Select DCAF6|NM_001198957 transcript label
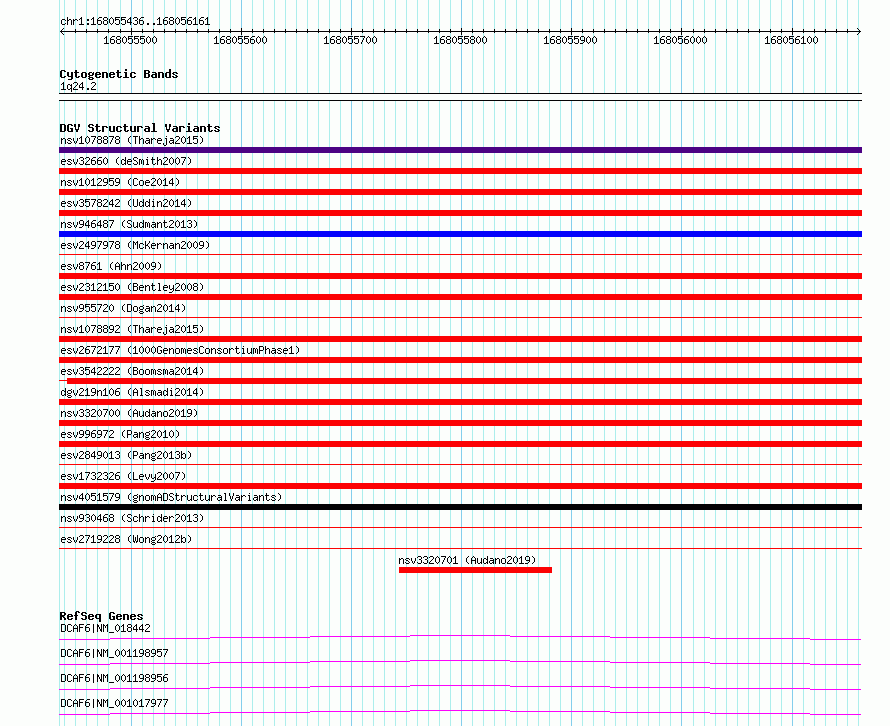The image size is (890, 726). coord(114,653)
